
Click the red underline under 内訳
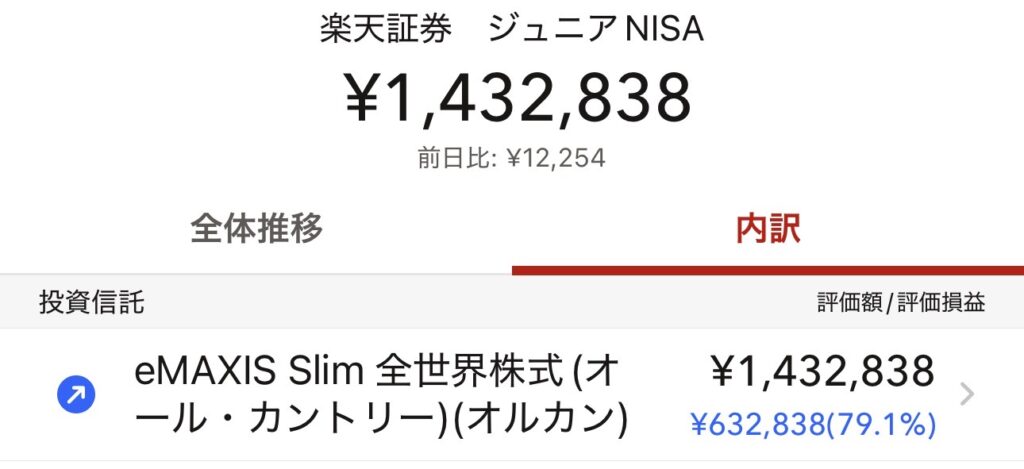click(x=767, y=270)
